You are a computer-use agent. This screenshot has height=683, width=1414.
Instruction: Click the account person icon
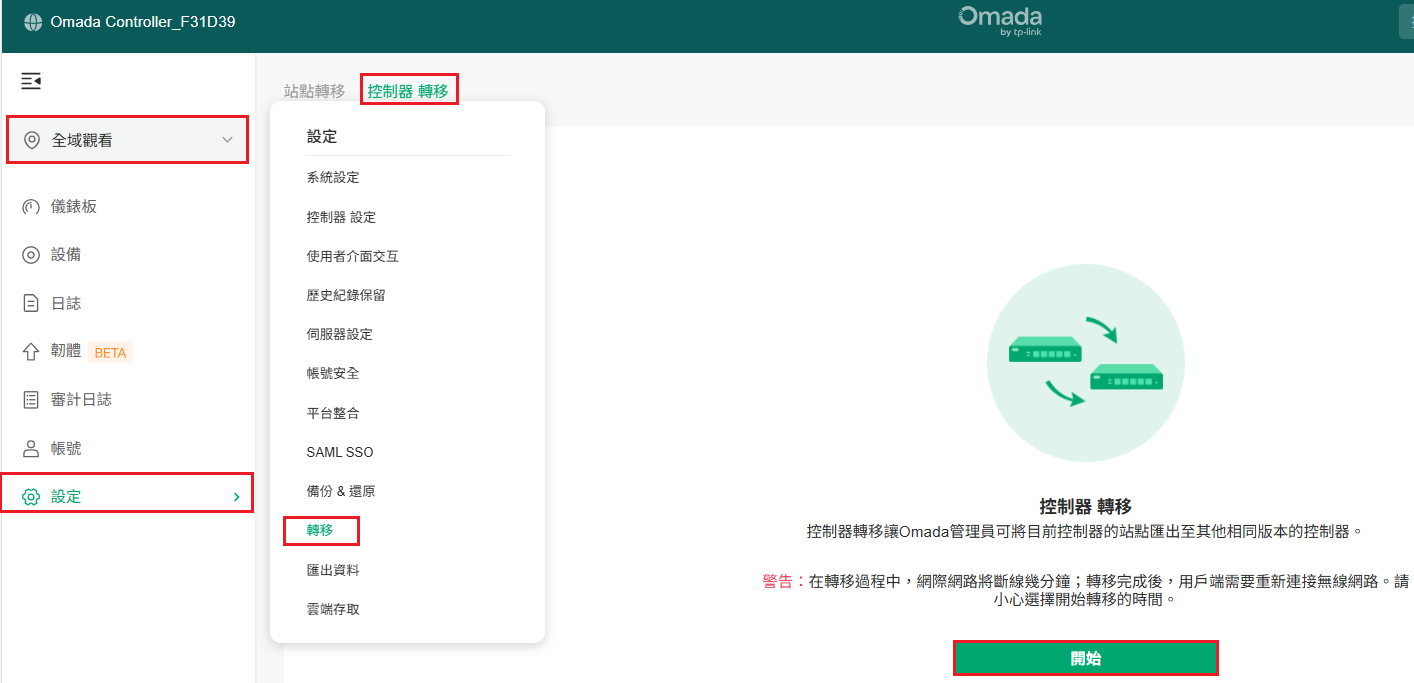click(31, 448)
